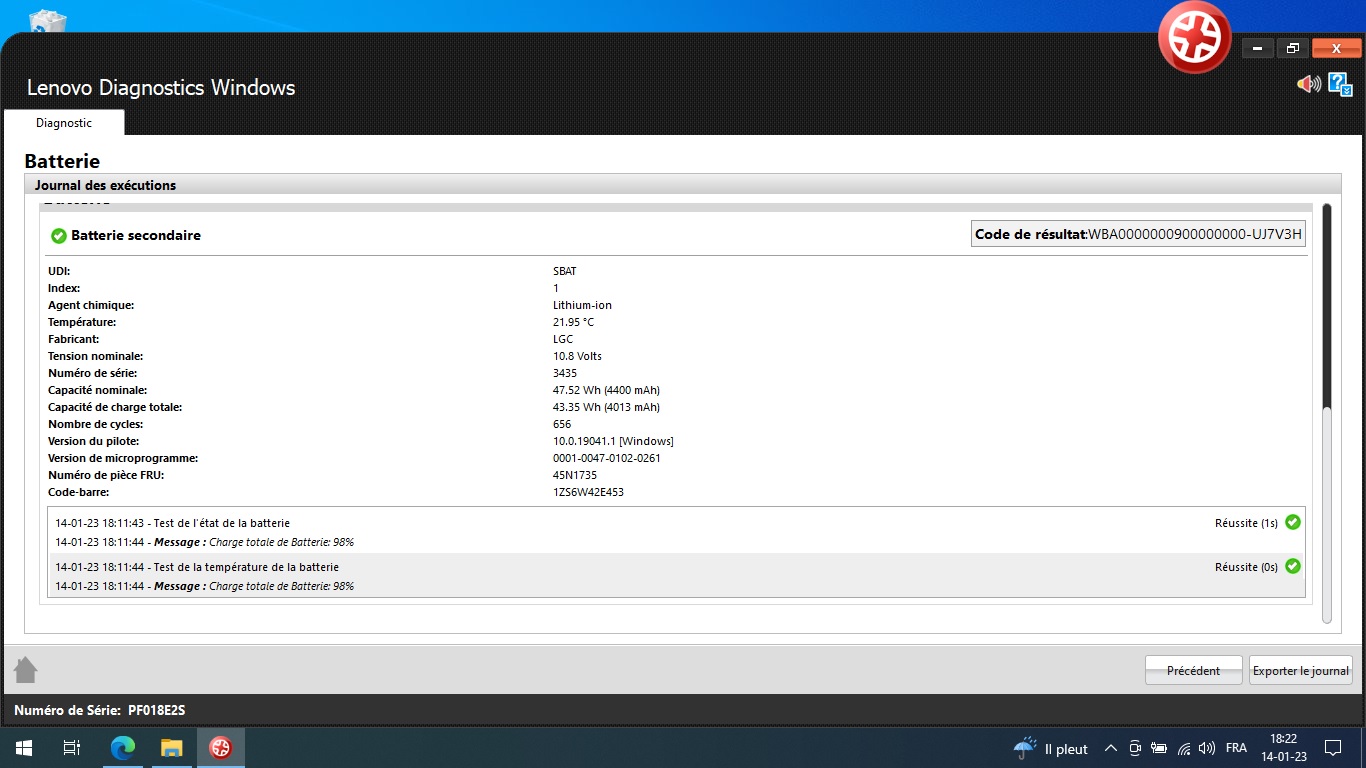Toggle the sound speaker icon
This screenshot has width=1366, height=768.
(1308, 84)
